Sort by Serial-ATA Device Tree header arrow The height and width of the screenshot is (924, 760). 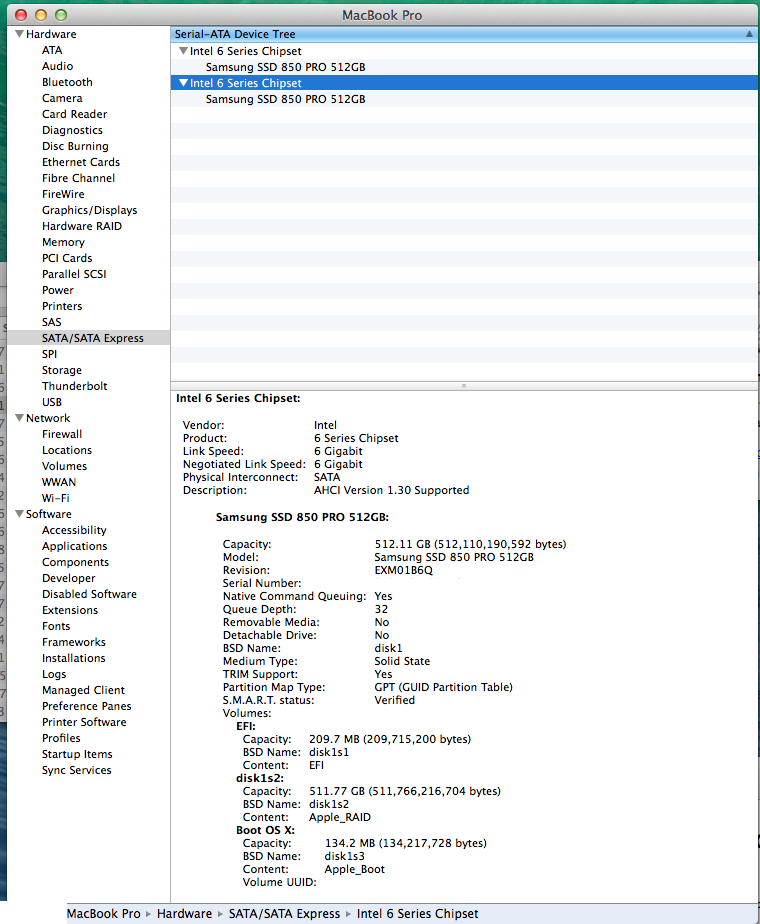749,34
